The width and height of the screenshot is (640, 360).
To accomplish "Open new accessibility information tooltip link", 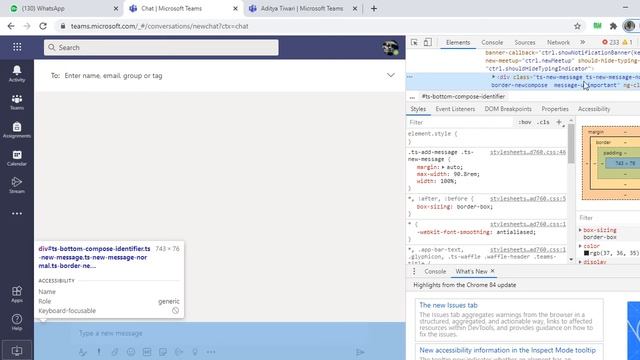I will tap(507, 350).
